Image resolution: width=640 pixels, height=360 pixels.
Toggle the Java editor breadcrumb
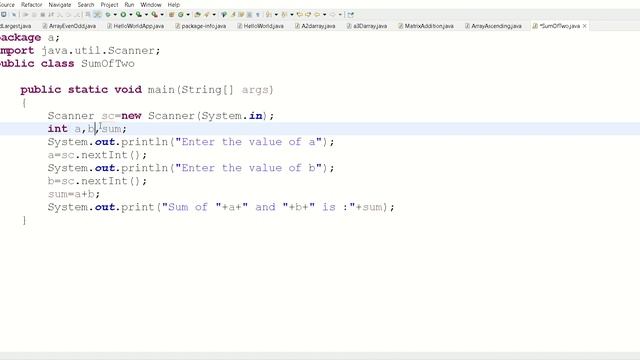[x=224, y=15]
